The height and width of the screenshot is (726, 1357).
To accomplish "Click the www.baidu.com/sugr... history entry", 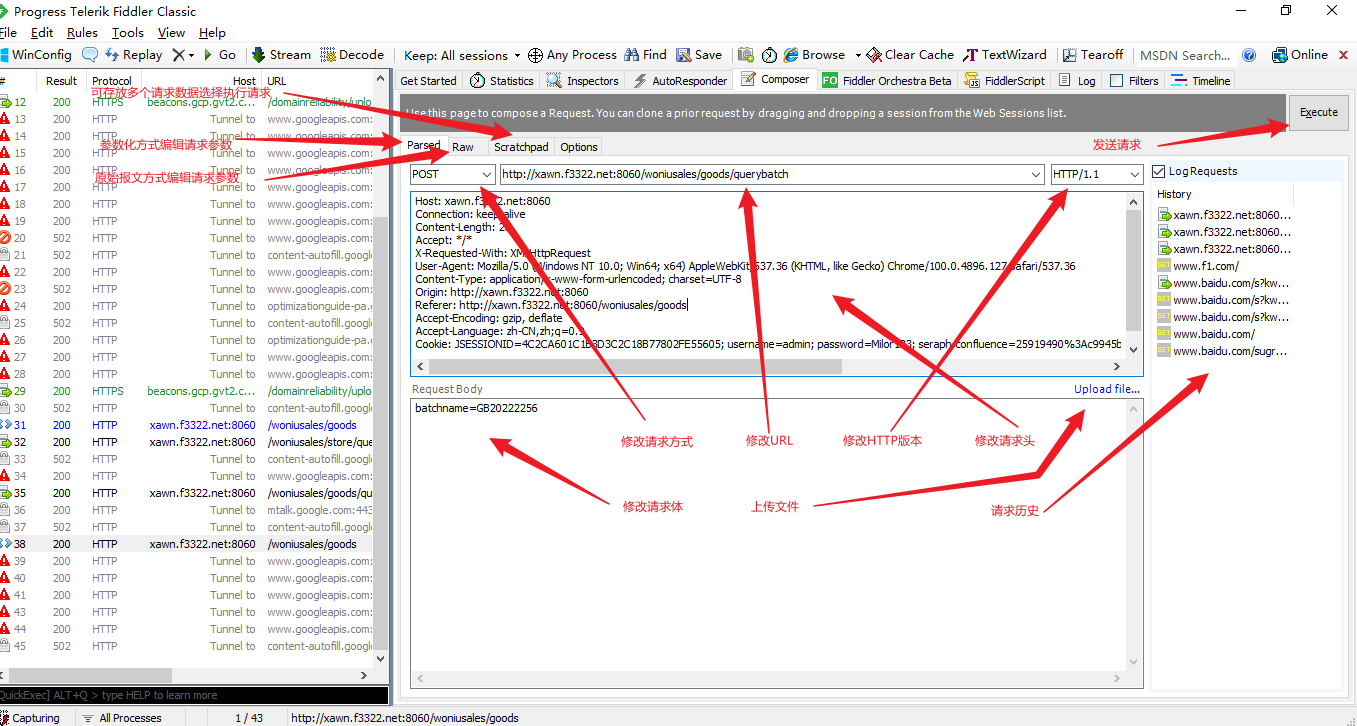I will coord(1229,351).
